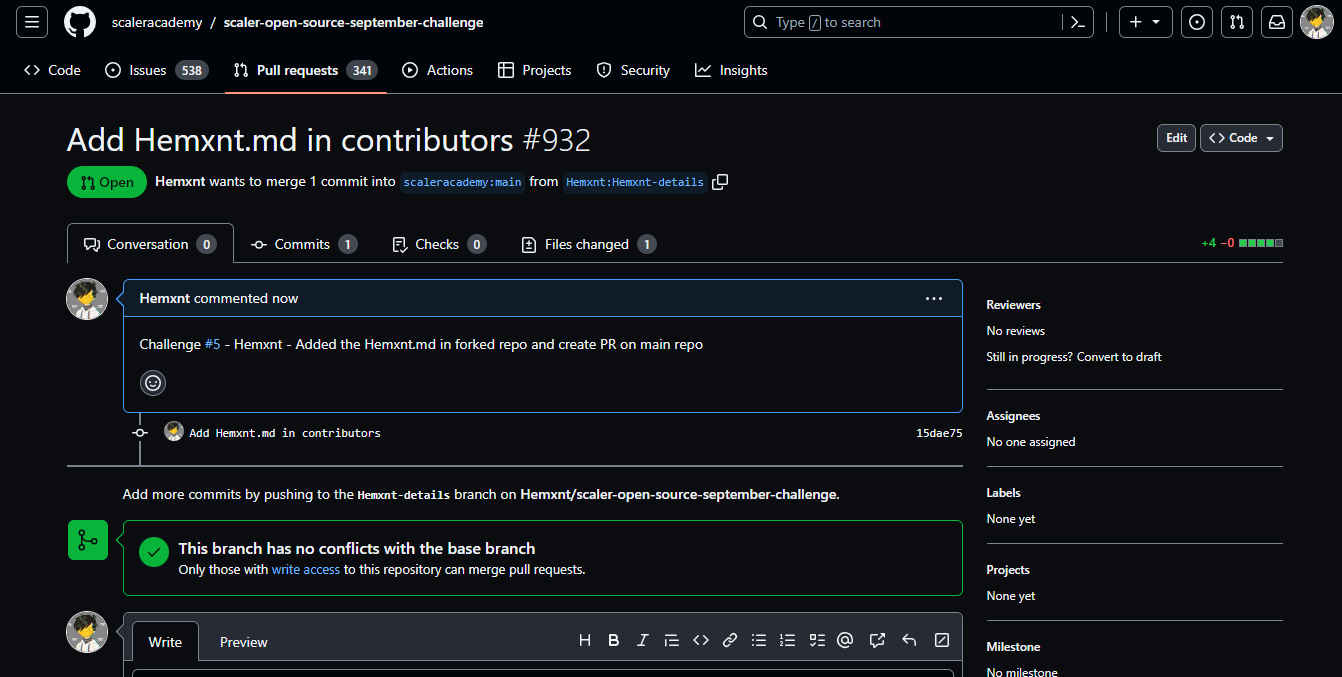Insert a task list from the toolbar

coord(816,640)
